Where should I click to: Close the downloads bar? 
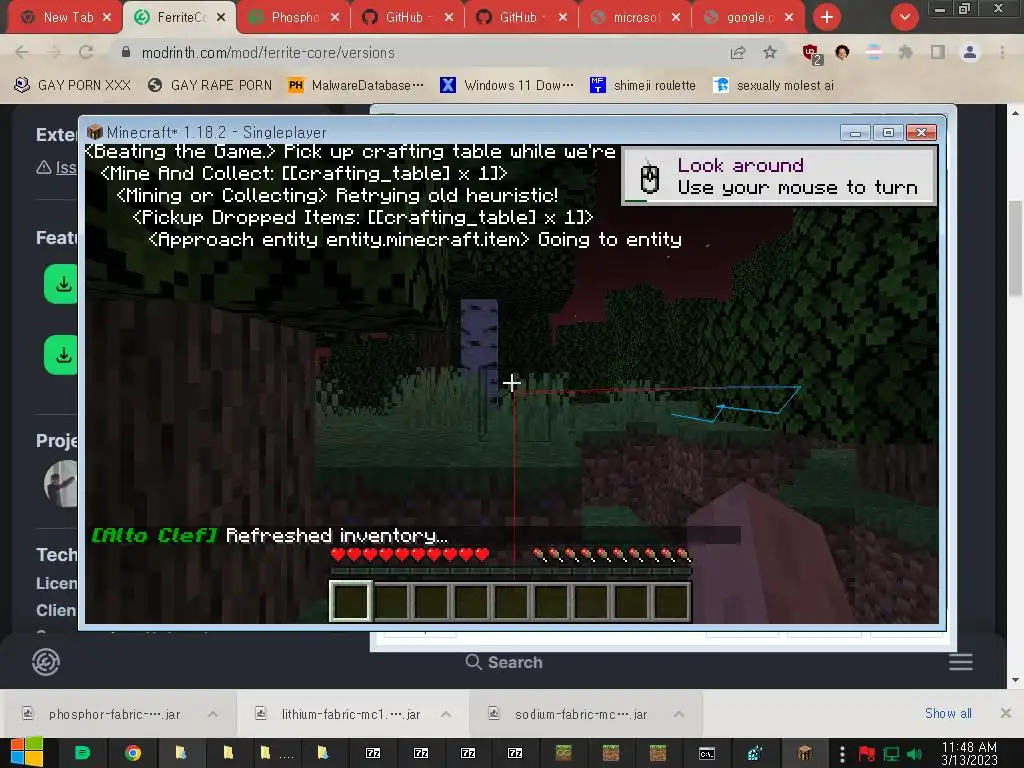click(1006, 713)
